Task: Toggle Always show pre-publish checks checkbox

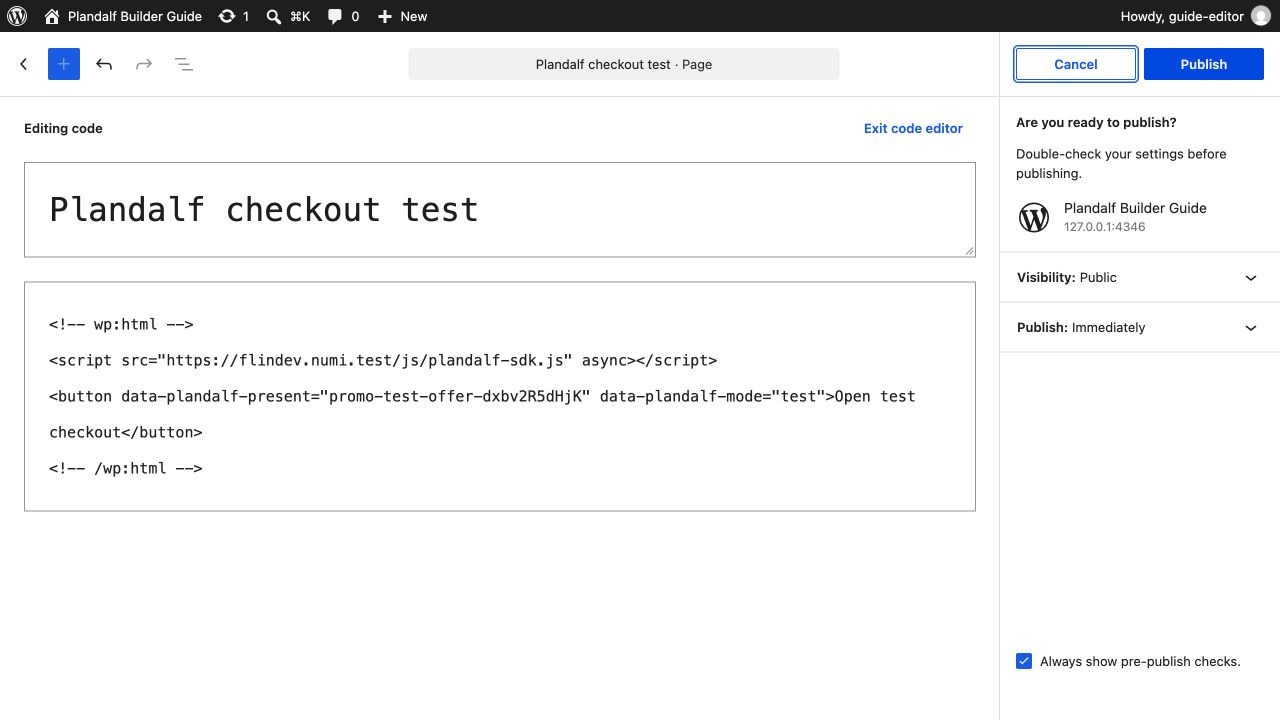Action: pos(1024,661)
